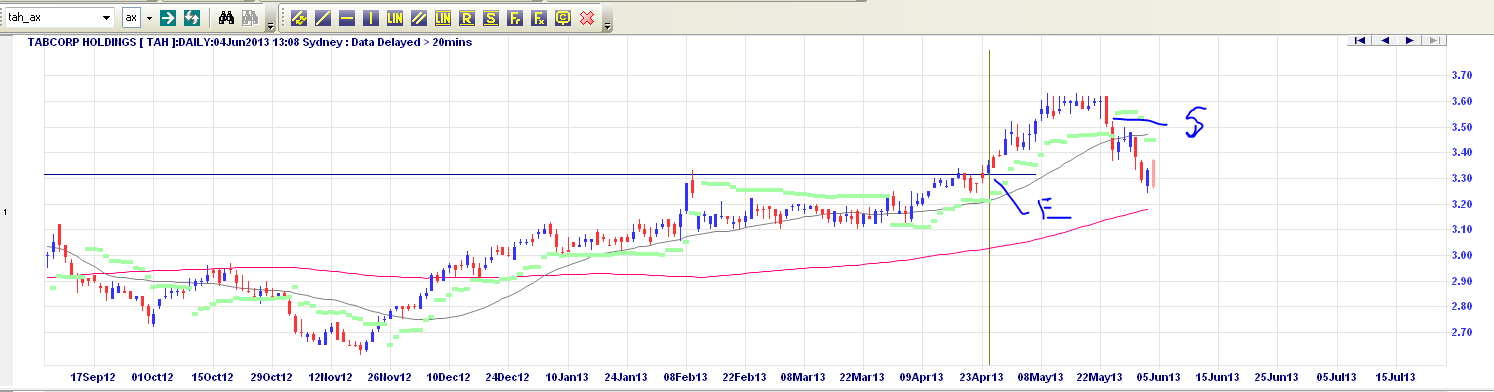This screenshot has height=392, width=1494.
Task: Click the 10Dec12 date axis label
Action: [449, 378]
